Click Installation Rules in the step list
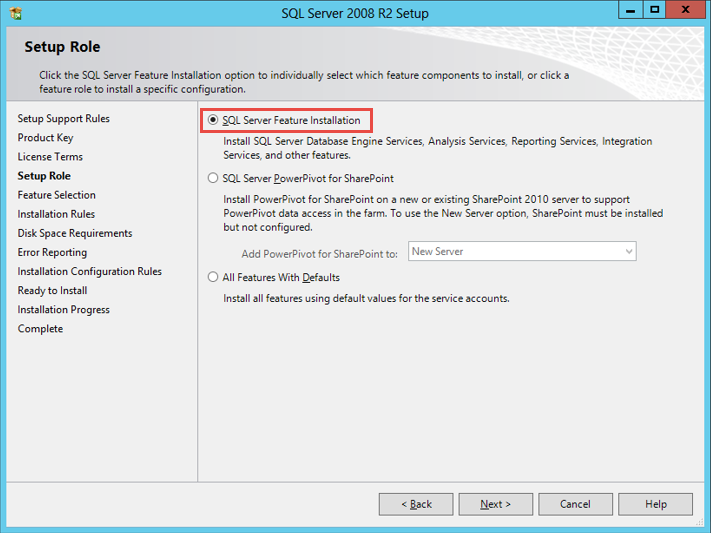711x533 pixels. [56, 214]
